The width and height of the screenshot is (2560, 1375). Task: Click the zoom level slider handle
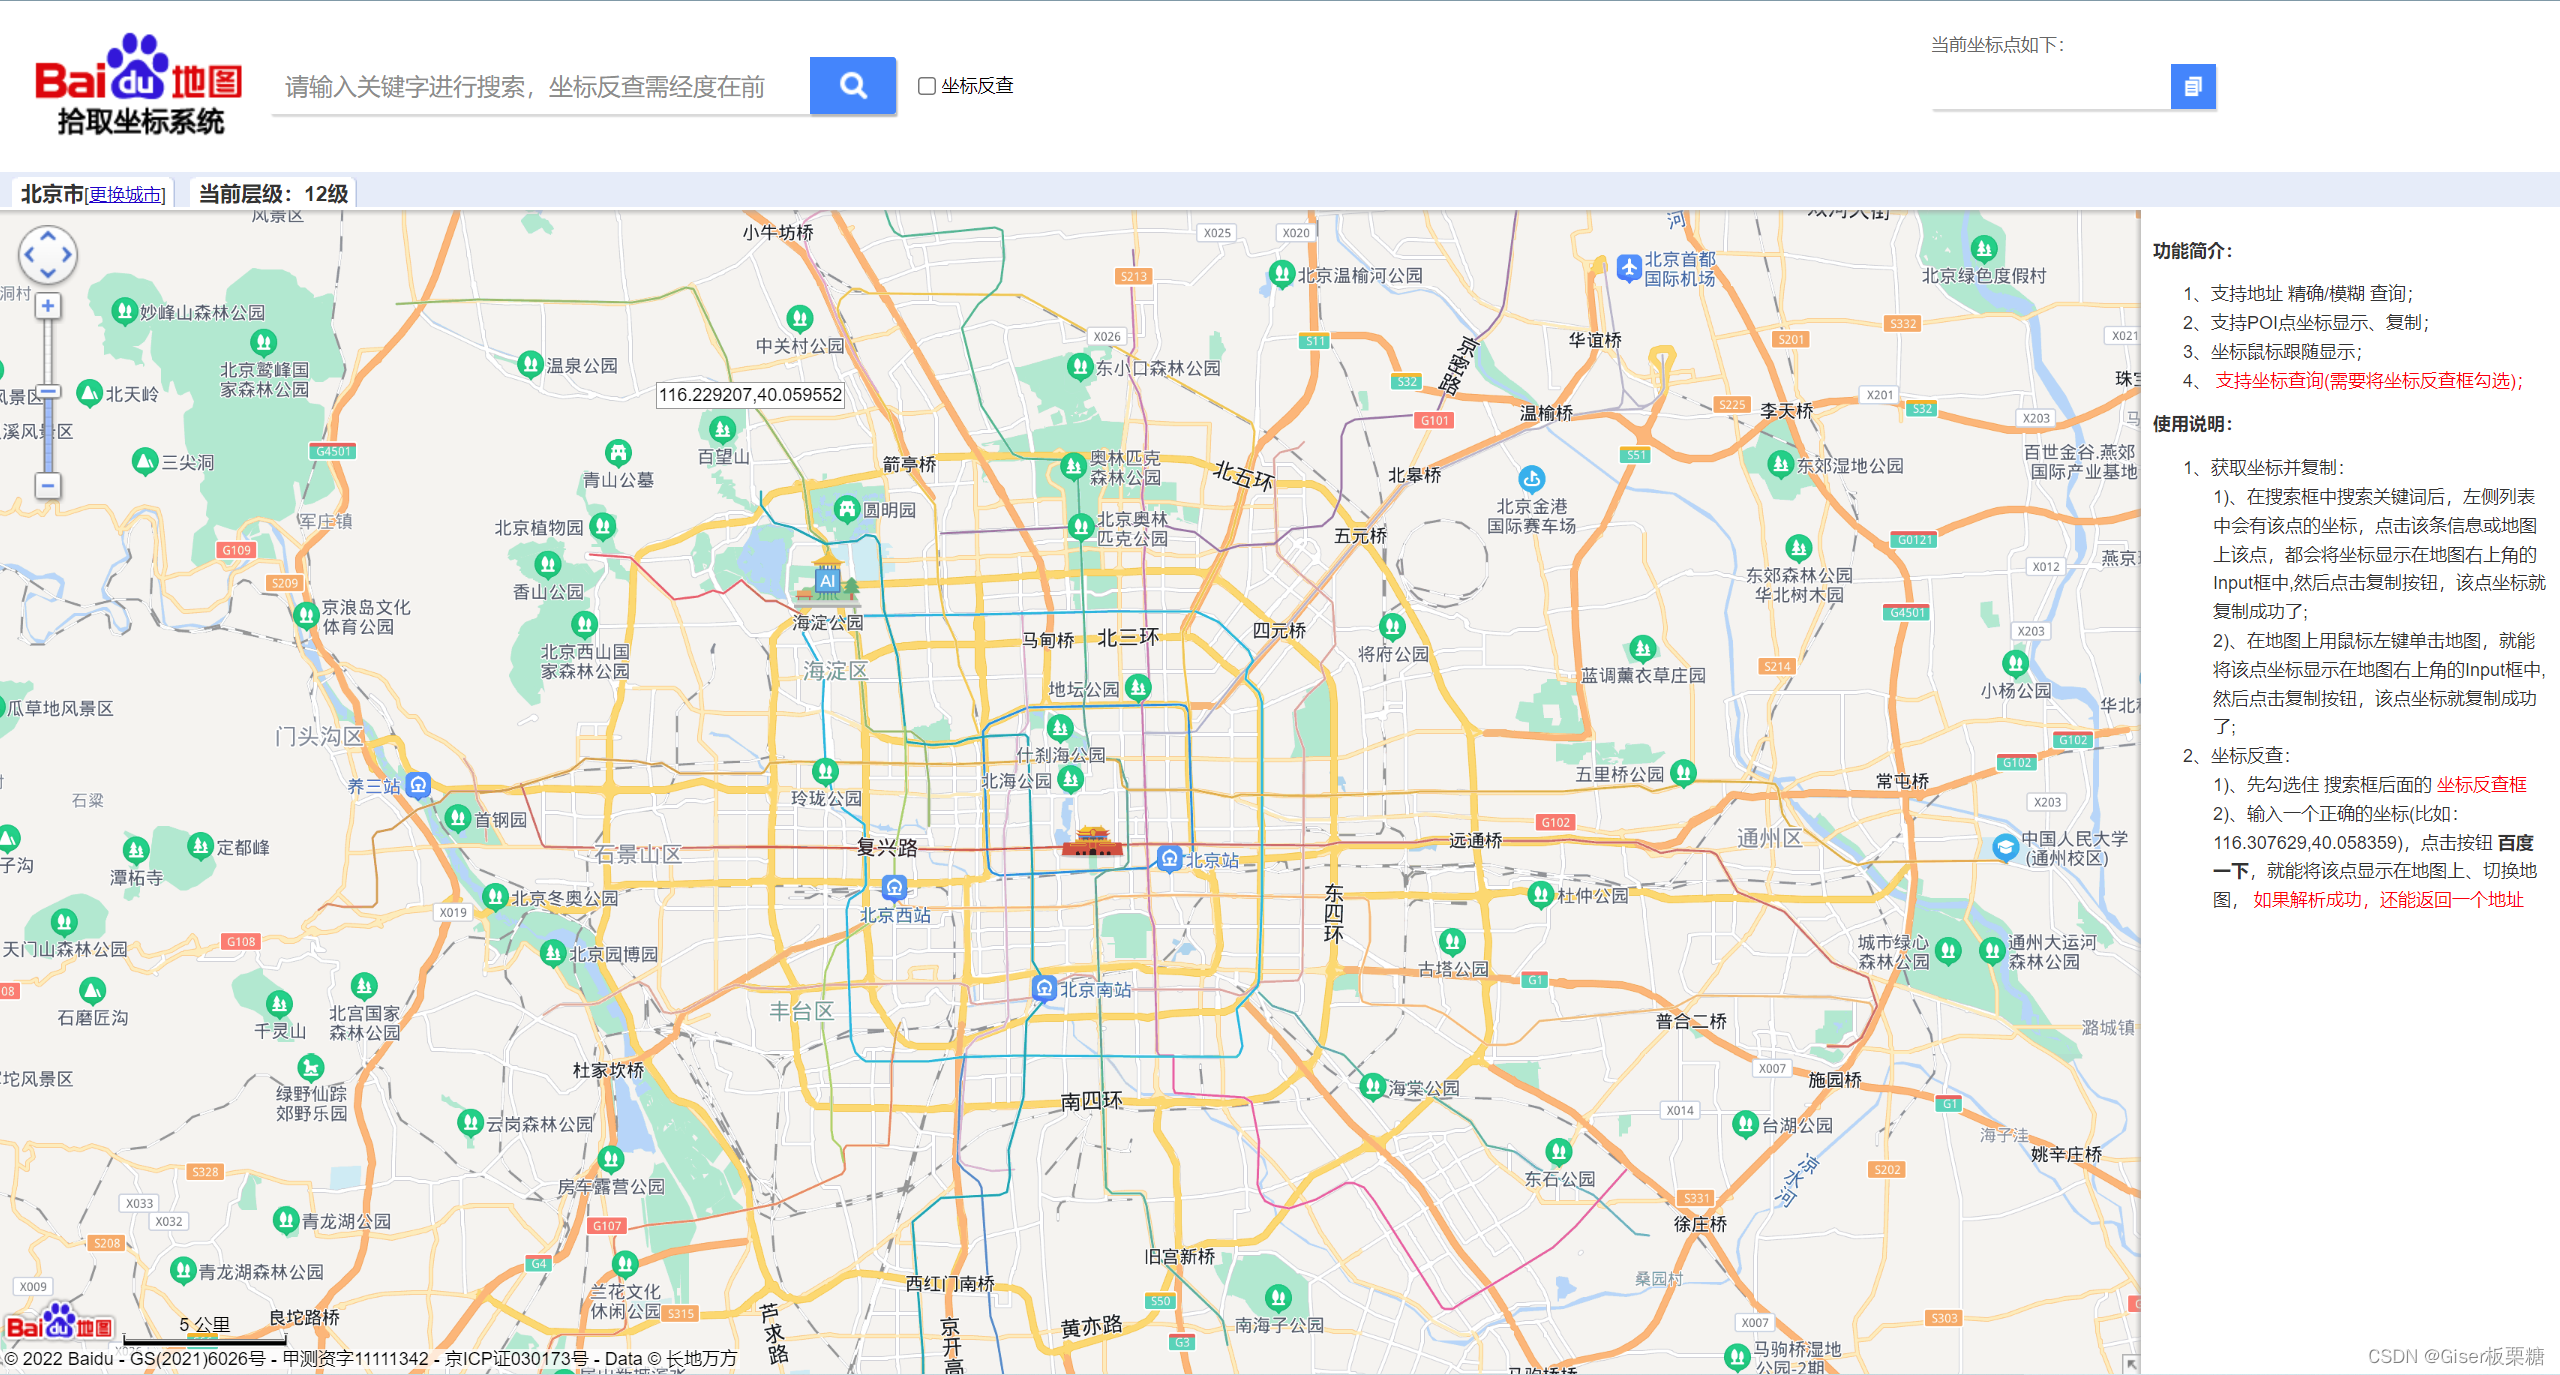pos(48,393)
